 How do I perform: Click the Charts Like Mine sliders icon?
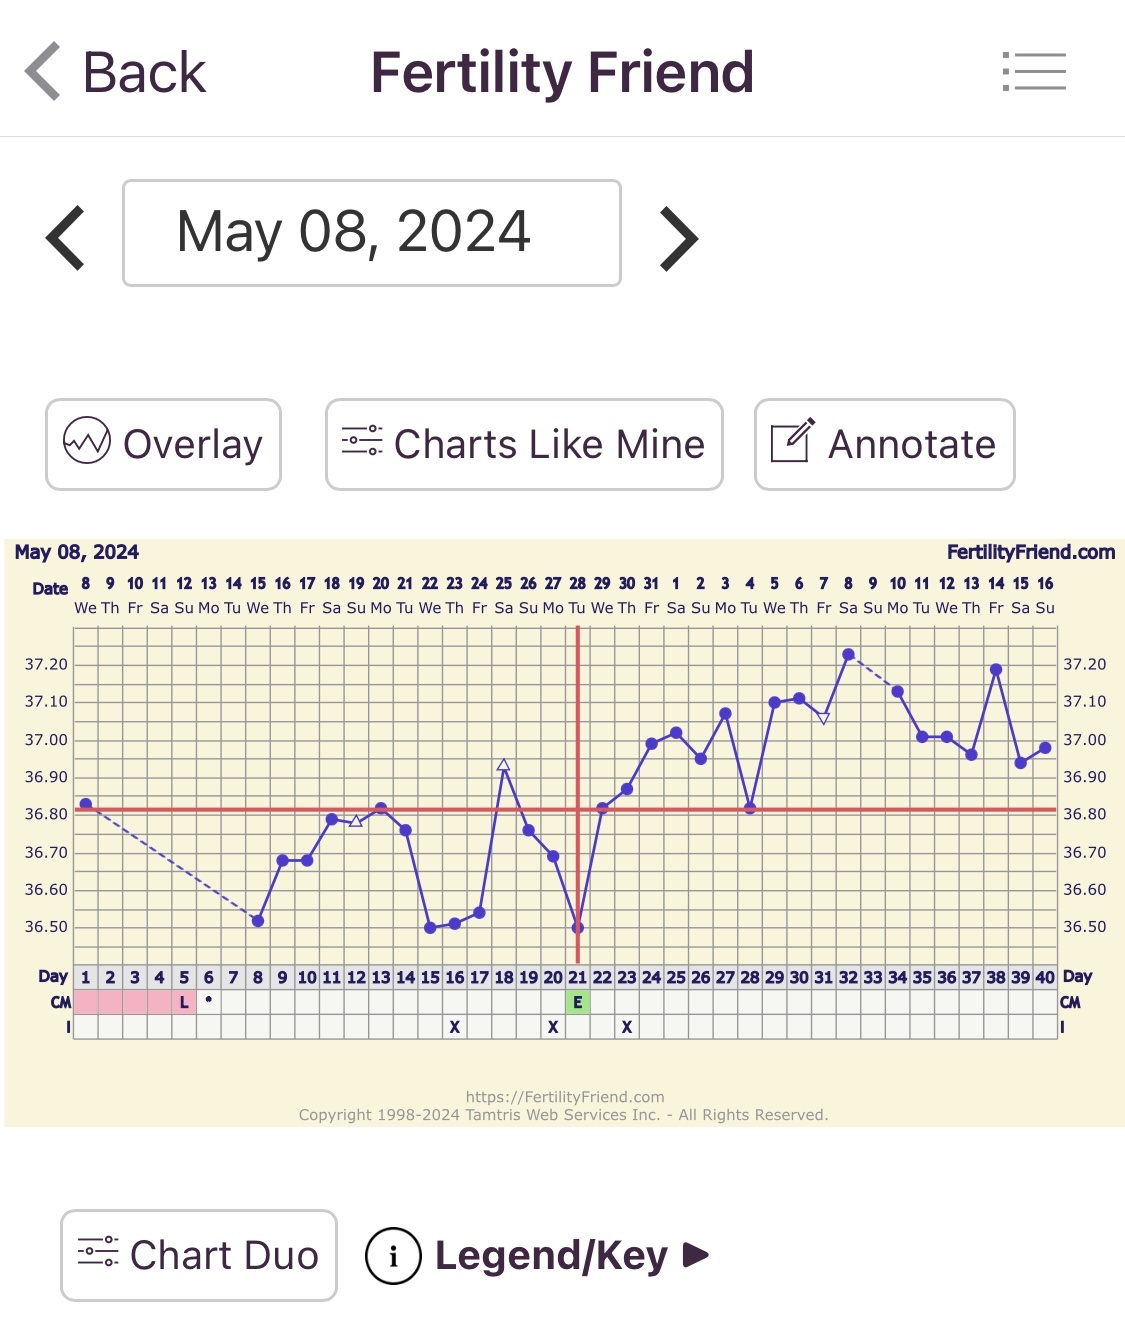(362, 441)
